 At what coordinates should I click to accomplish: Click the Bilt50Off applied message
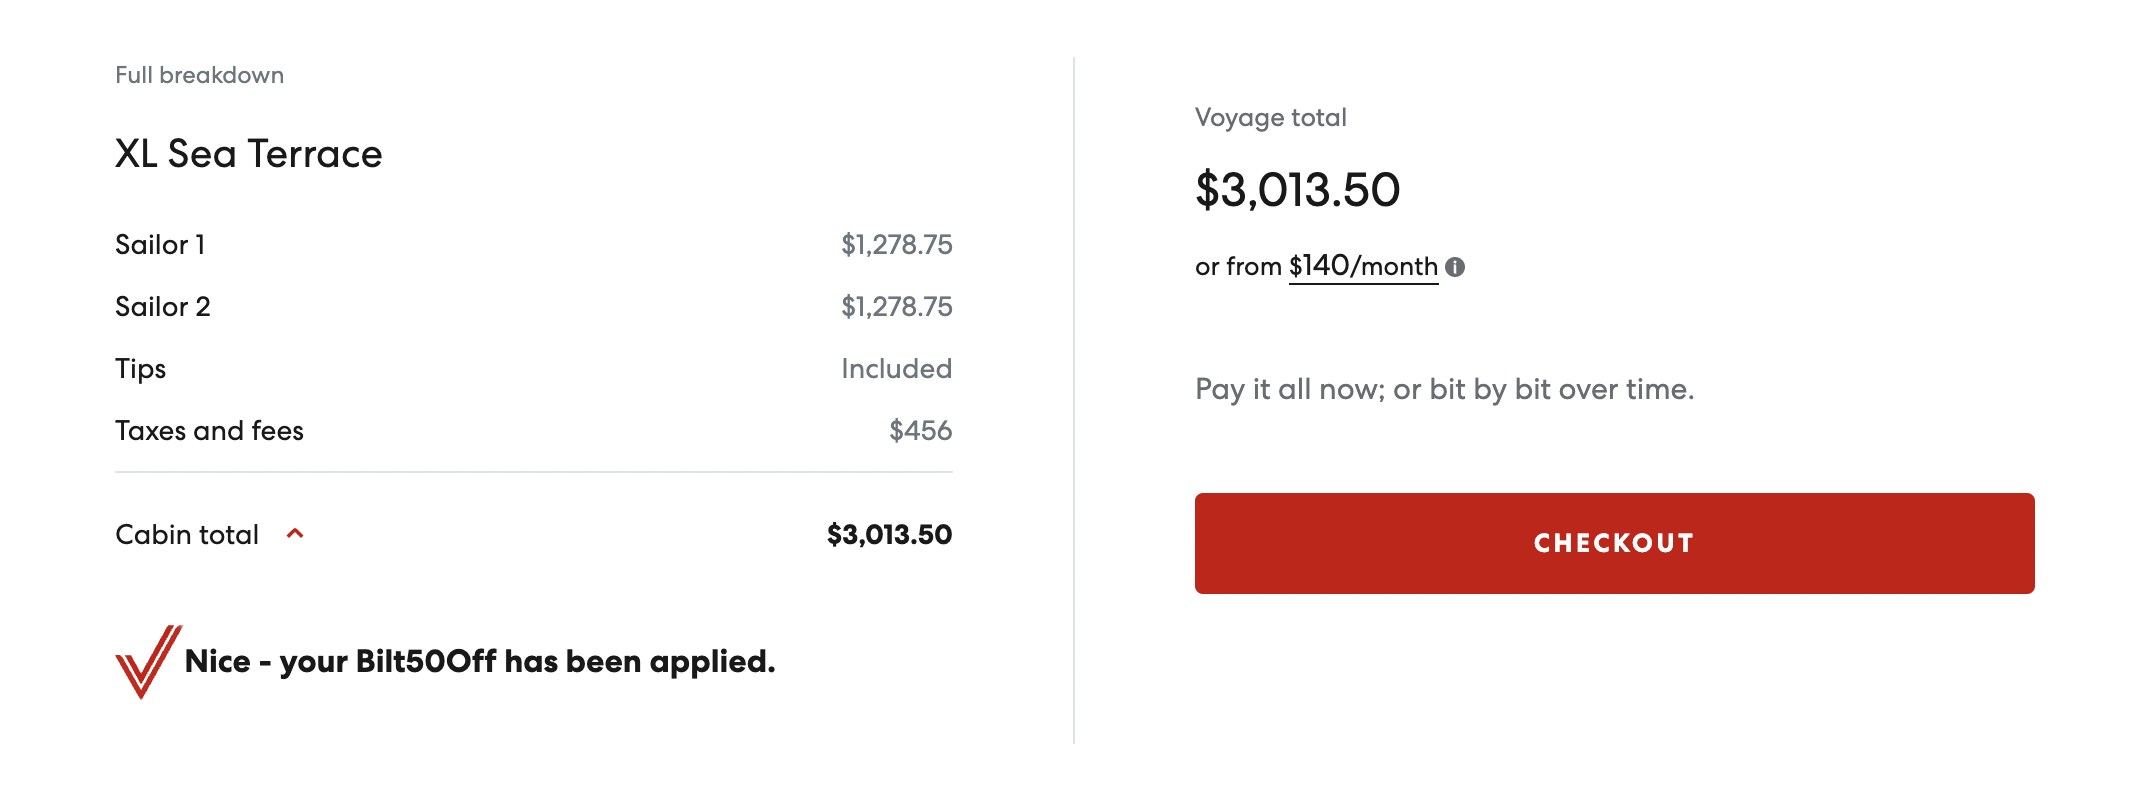coord(480,662)
